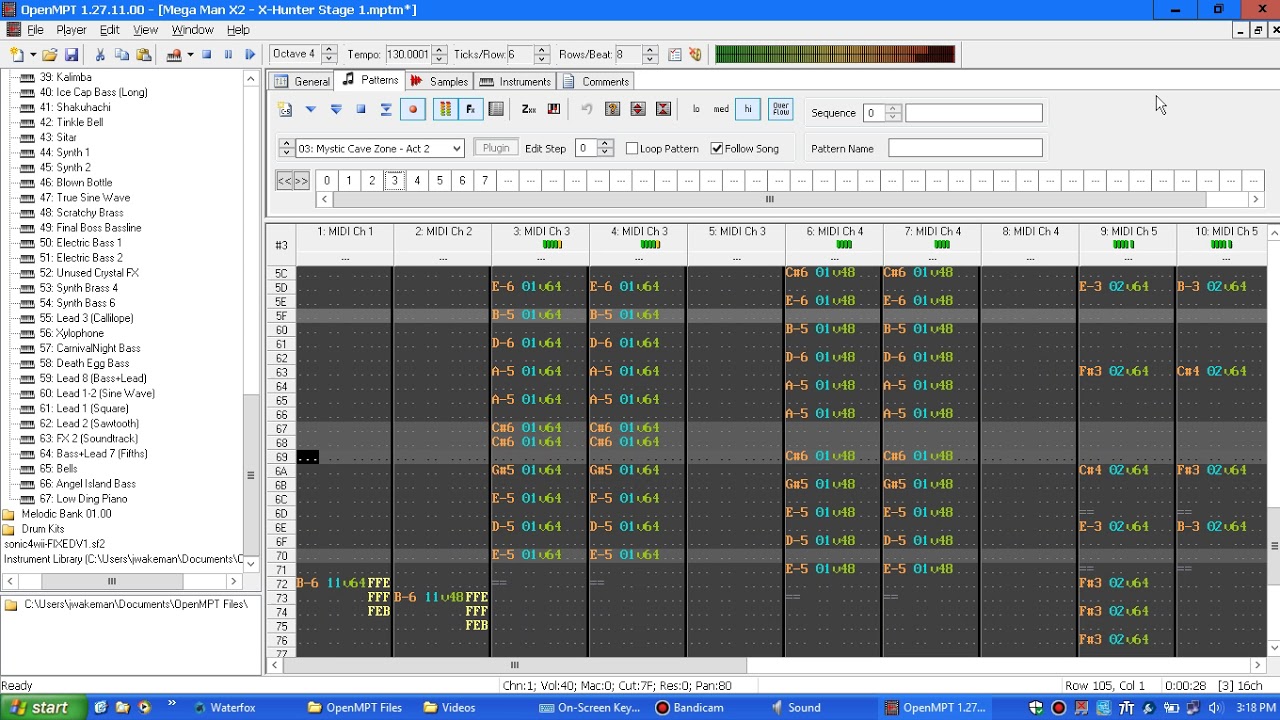Image resolution: width=1280 pixels, height=720 pixels.
Task: Open the song properties icon
Action: point(675,55)
